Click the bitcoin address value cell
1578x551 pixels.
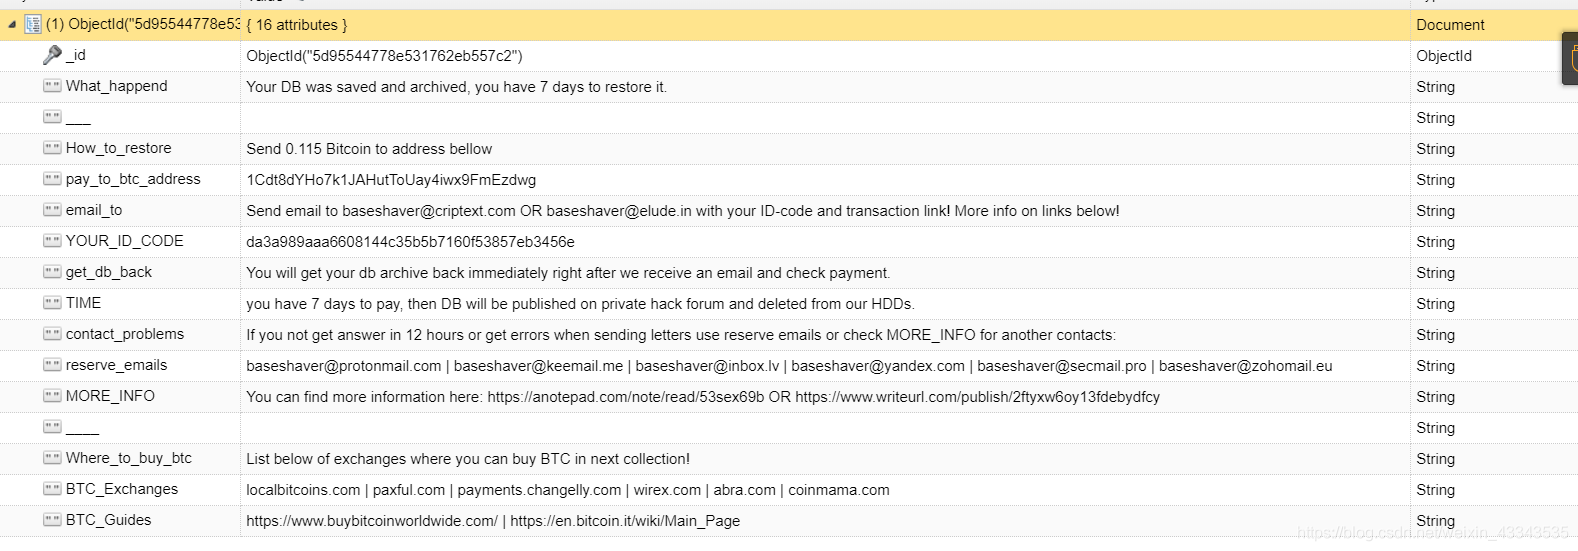click(825, 180)
